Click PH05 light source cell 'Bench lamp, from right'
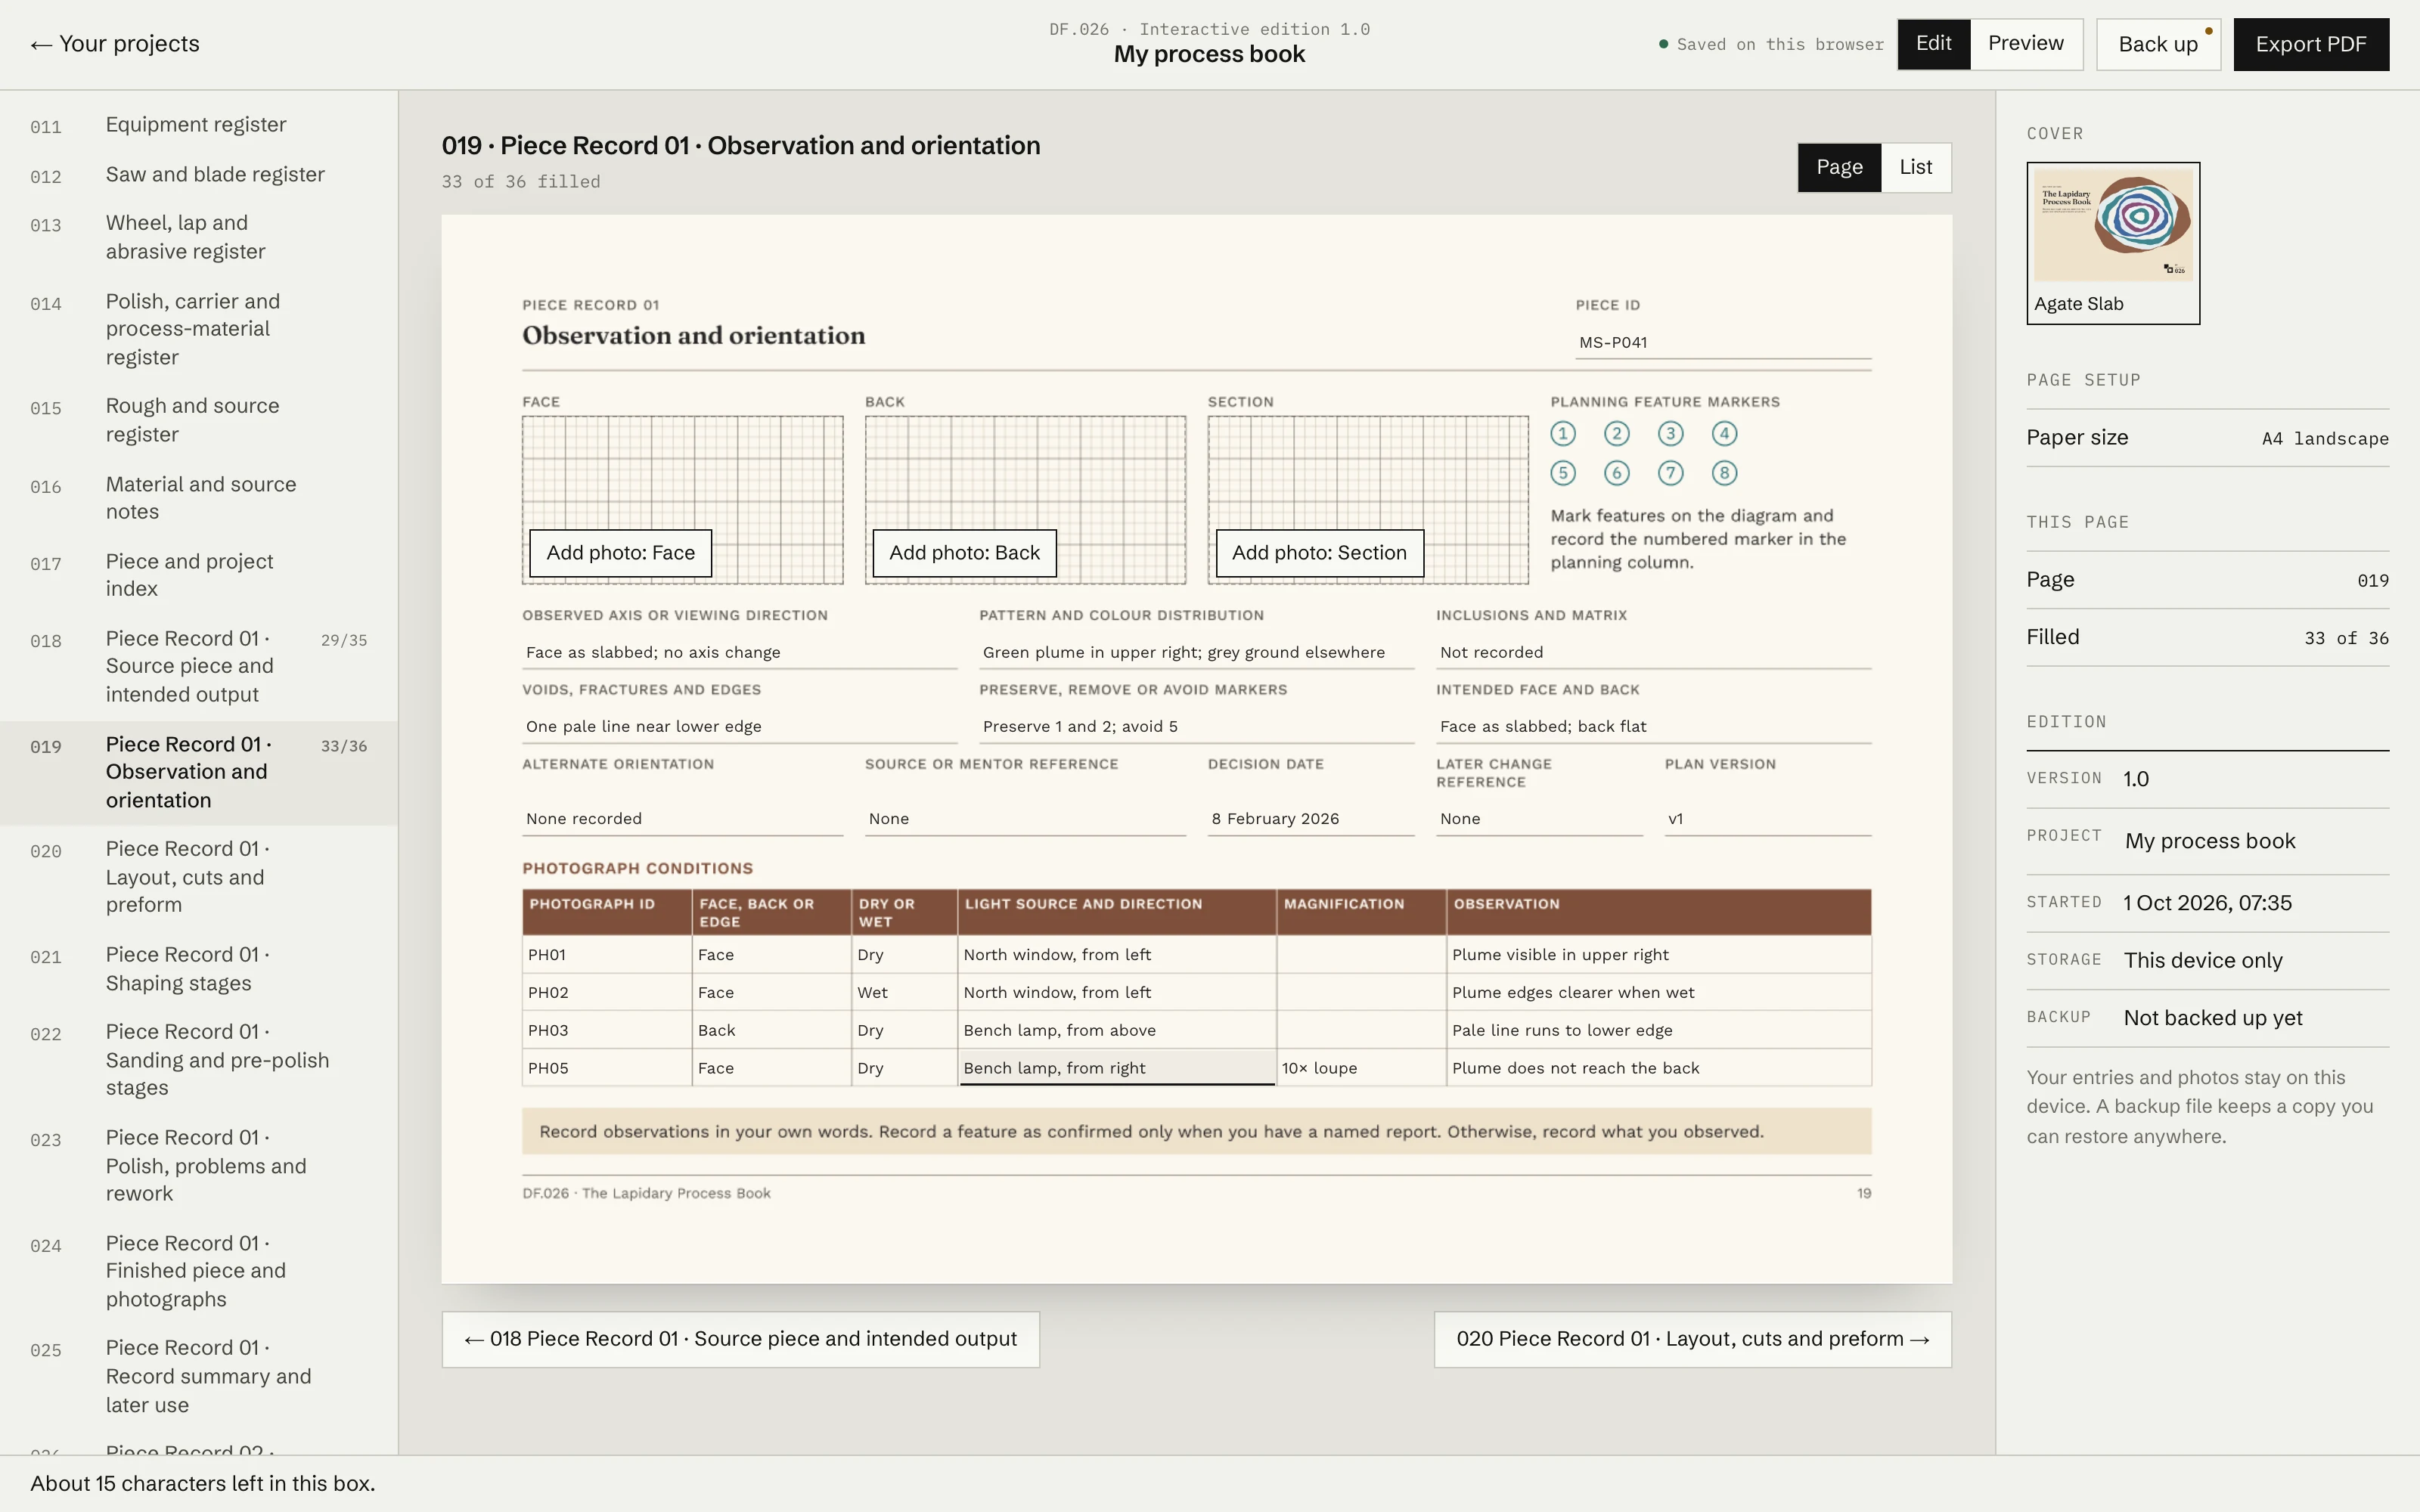 [1116, 1068]
